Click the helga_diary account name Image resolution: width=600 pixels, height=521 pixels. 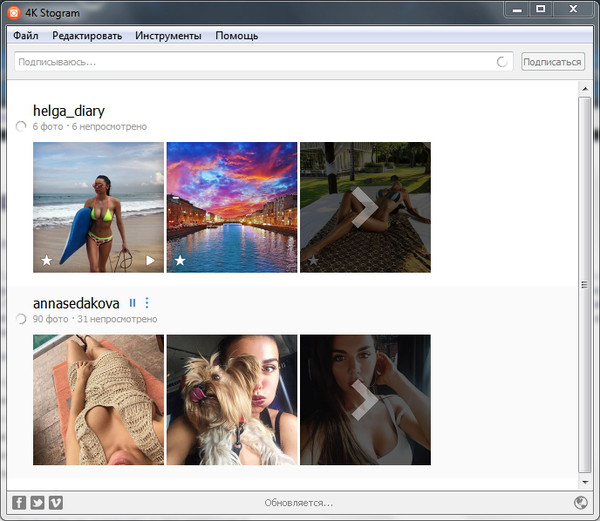tap(69, 111)
